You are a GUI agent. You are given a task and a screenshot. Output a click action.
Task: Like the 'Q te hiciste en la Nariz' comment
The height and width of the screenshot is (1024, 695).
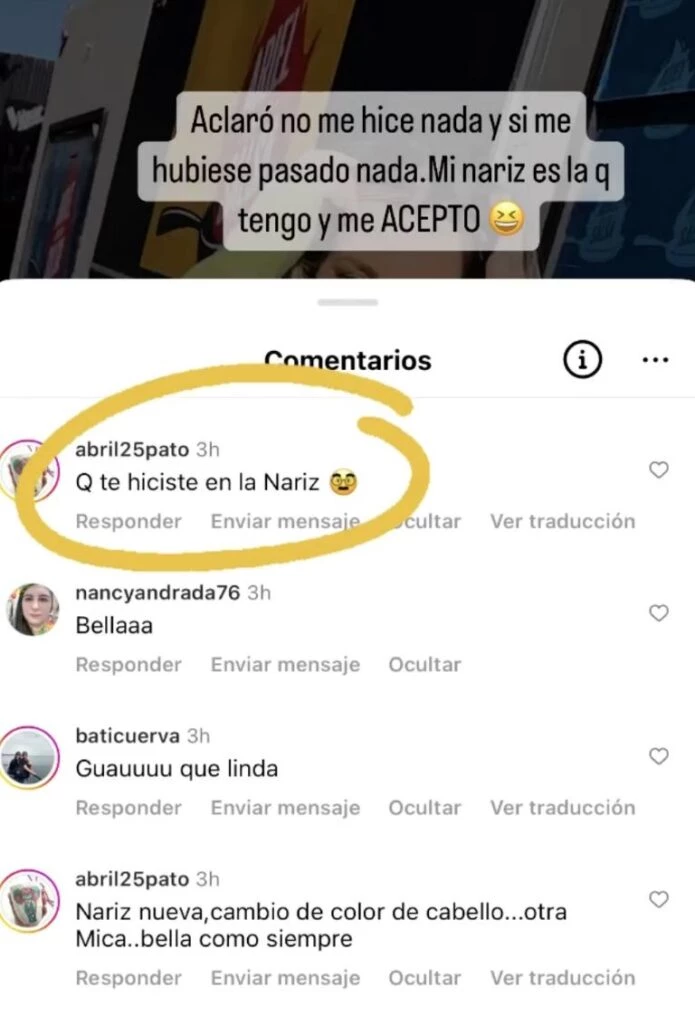658,470
